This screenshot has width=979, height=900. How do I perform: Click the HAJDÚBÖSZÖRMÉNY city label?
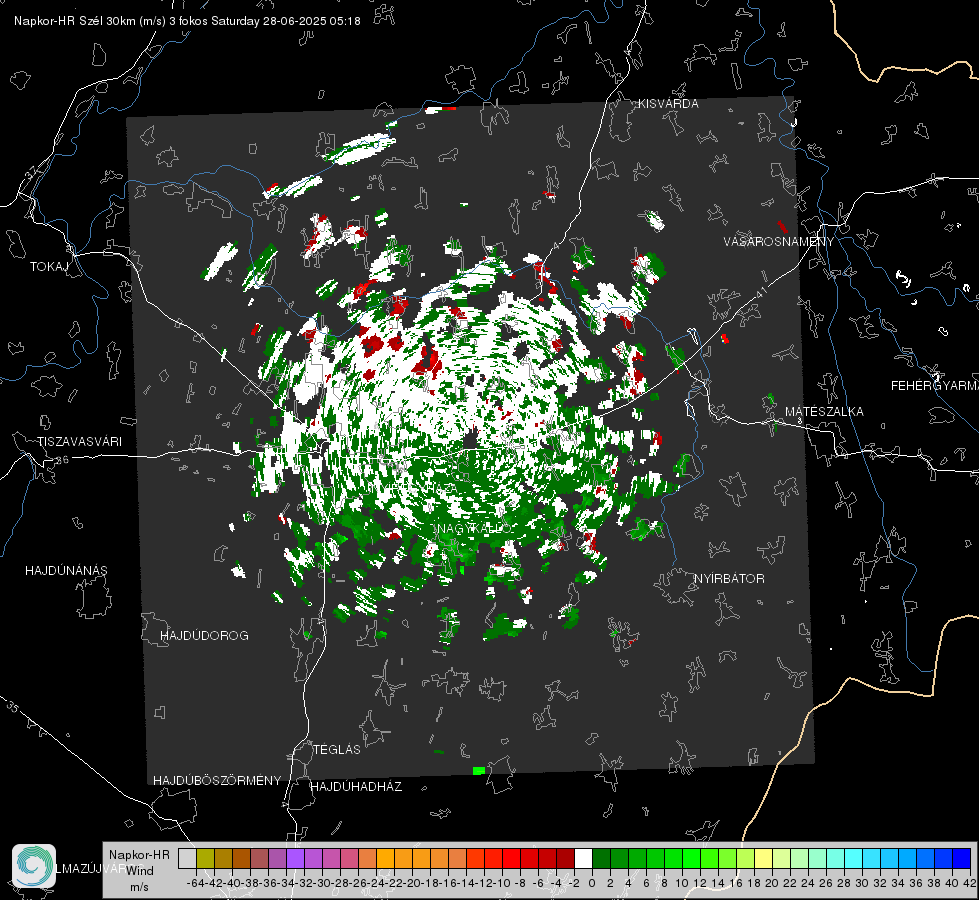[217, 781]
